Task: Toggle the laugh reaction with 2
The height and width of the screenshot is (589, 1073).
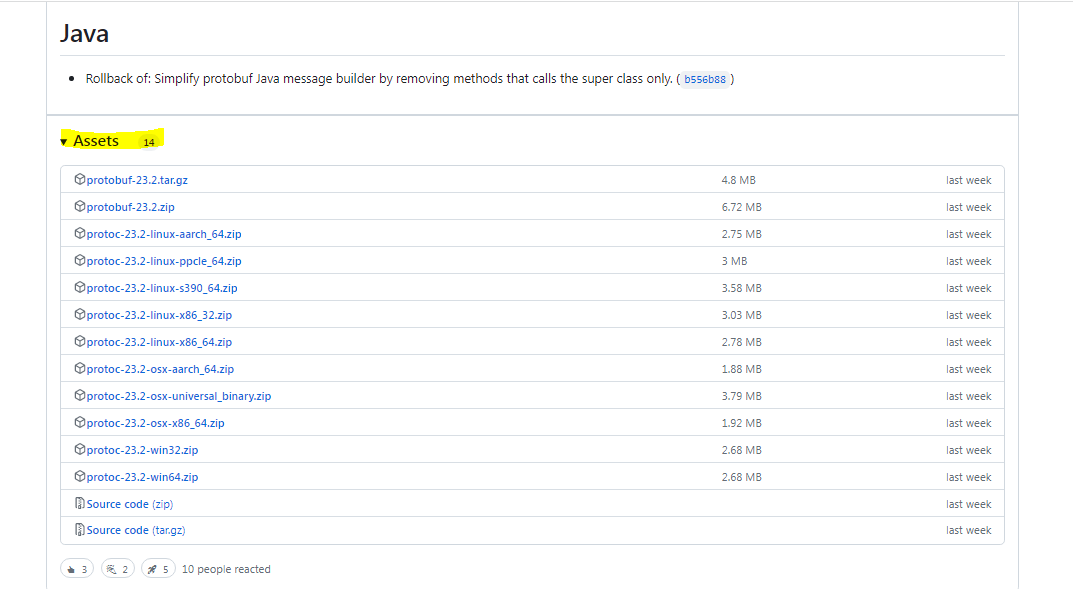Action: (x=118, y=569)
